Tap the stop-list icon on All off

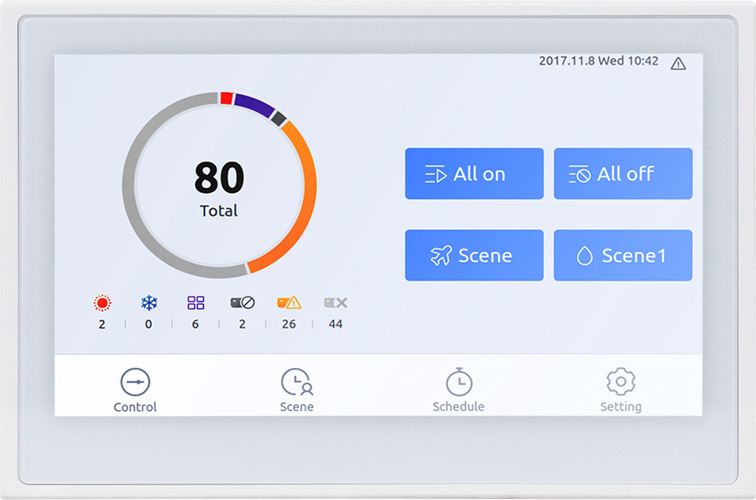(x=580, y=174)
